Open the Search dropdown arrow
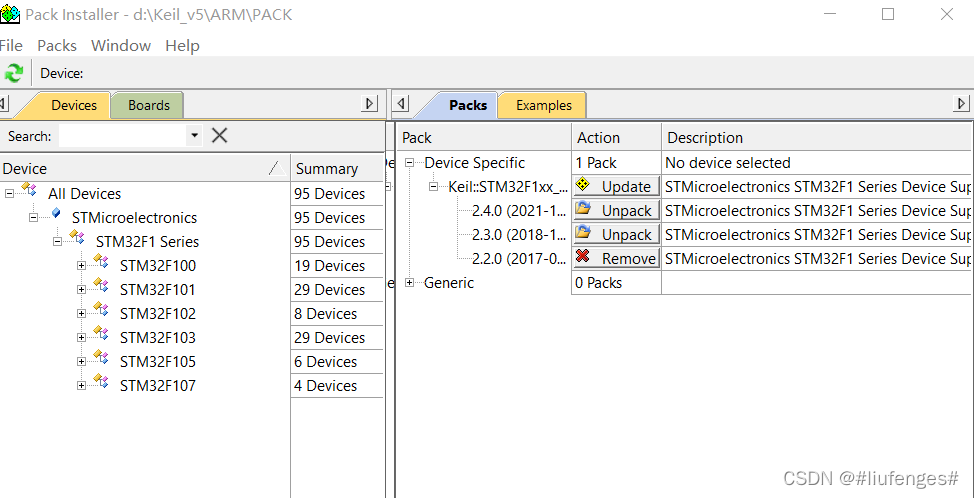 click(194, 135)
